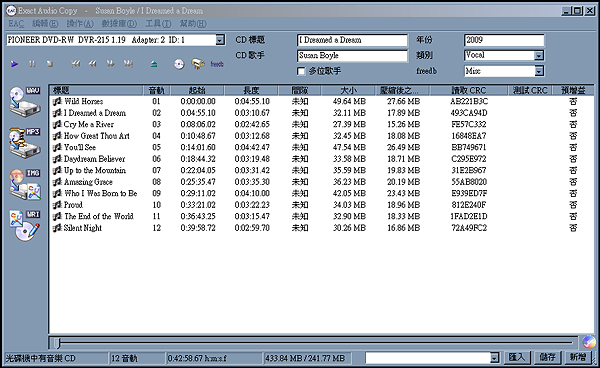The height and width of the screenshot is (368, 600).
Task: Click the 年份 2009 field
Action: pyautogui.click(x=504, y=40)
